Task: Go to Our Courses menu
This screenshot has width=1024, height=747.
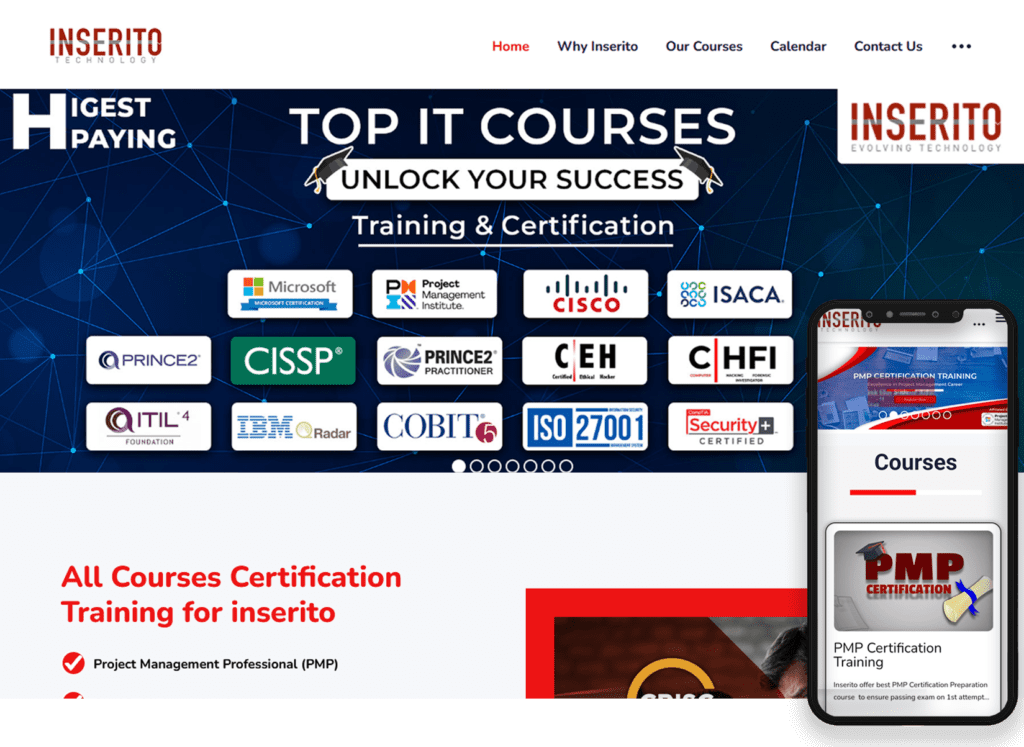Action: [703, 46]
